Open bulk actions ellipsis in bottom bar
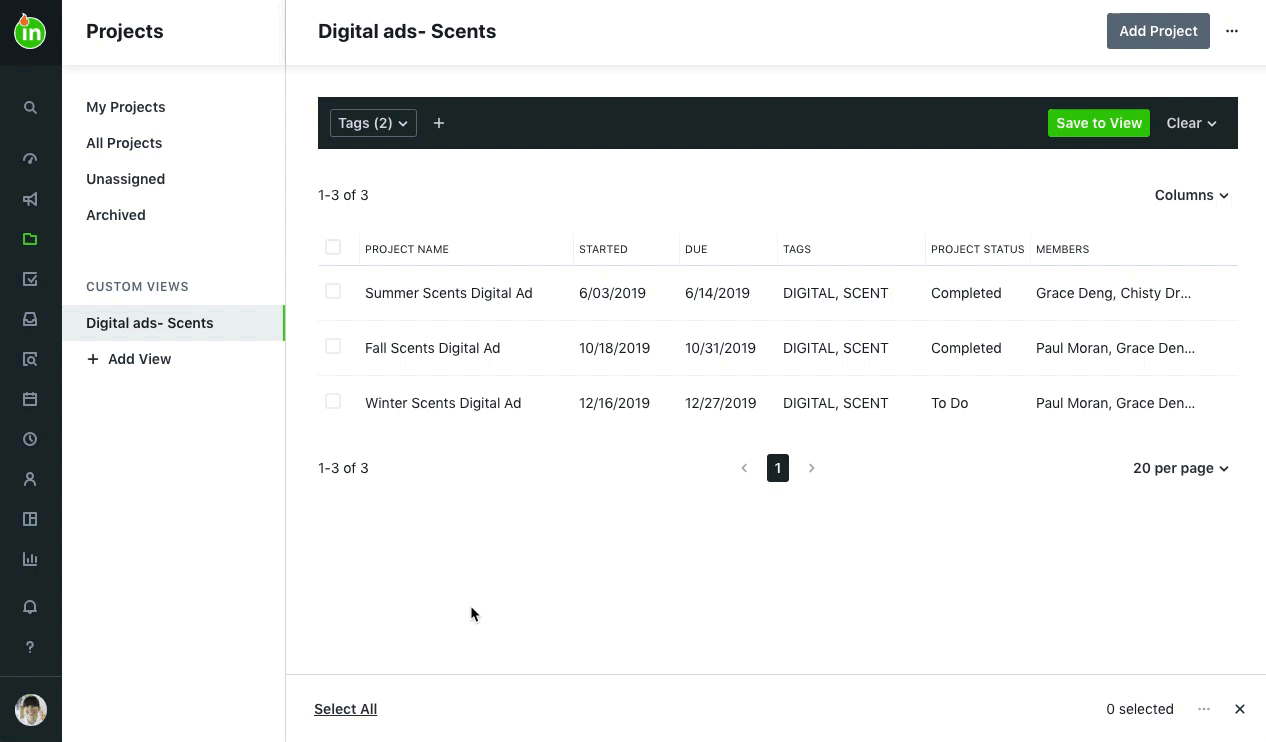 [x=1204, y=709]
